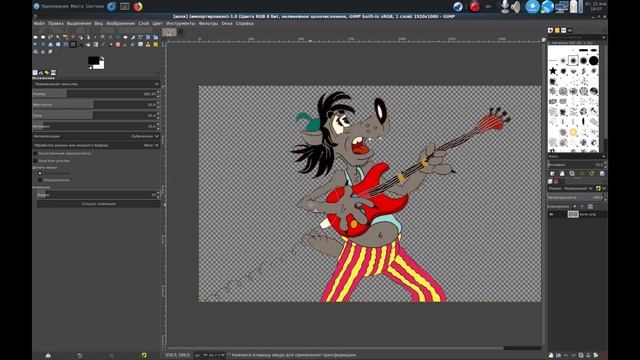Create a new layer button
This screenshot has height=360, width=640.
pos(551,355)
